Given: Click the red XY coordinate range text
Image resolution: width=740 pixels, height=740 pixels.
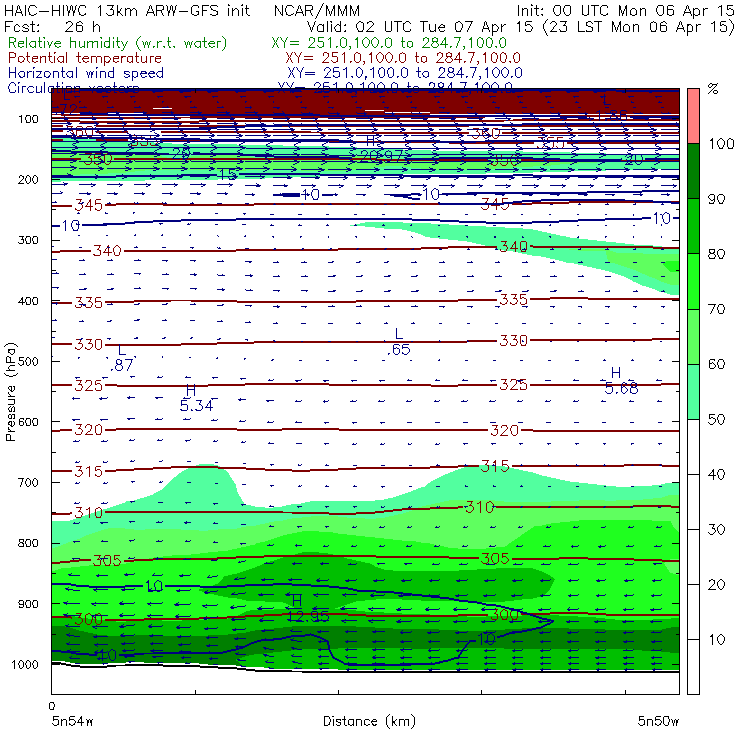Looking at the screenshot, I should pyautogui.click(x=403, y=58).
